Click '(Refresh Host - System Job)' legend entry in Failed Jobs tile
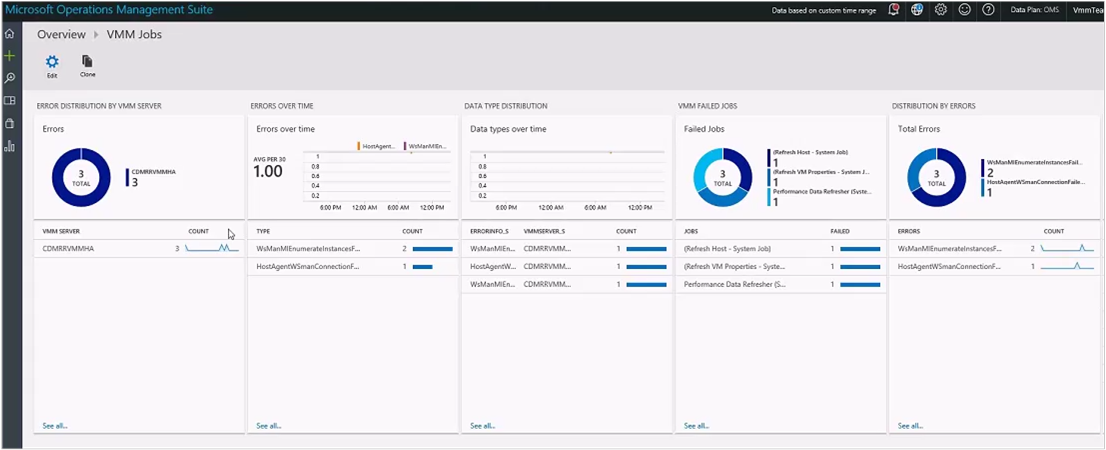The image size is (1106, 450). pyautogui.click(x=808, y=157)
